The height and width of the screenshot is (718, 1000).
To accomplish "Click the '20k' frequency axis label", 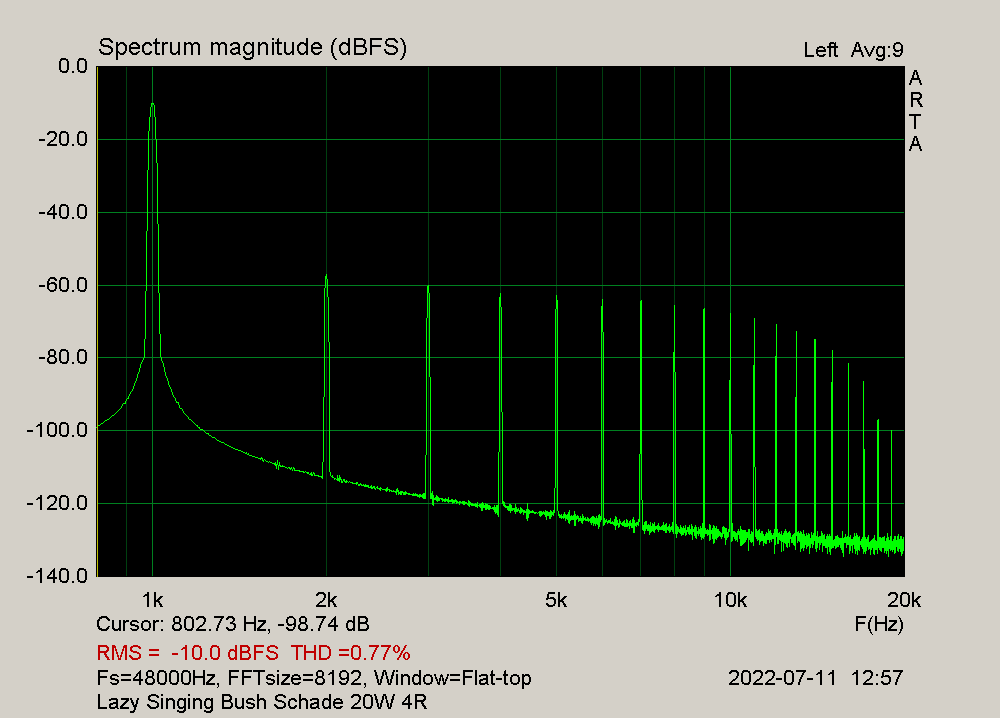I will pos(904,600).
